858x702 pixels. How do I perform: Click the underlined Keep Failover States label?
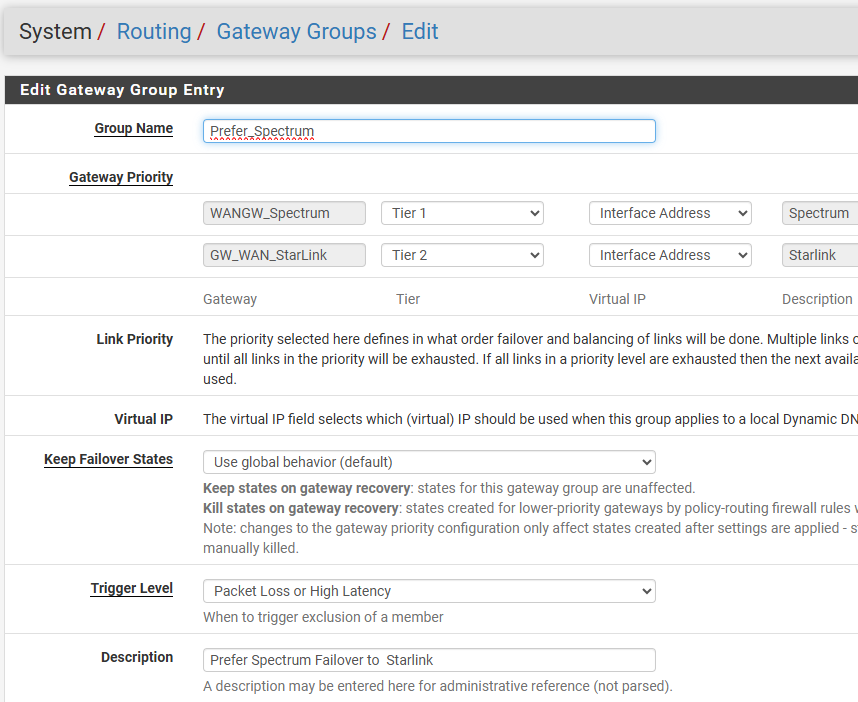(108, 459)
